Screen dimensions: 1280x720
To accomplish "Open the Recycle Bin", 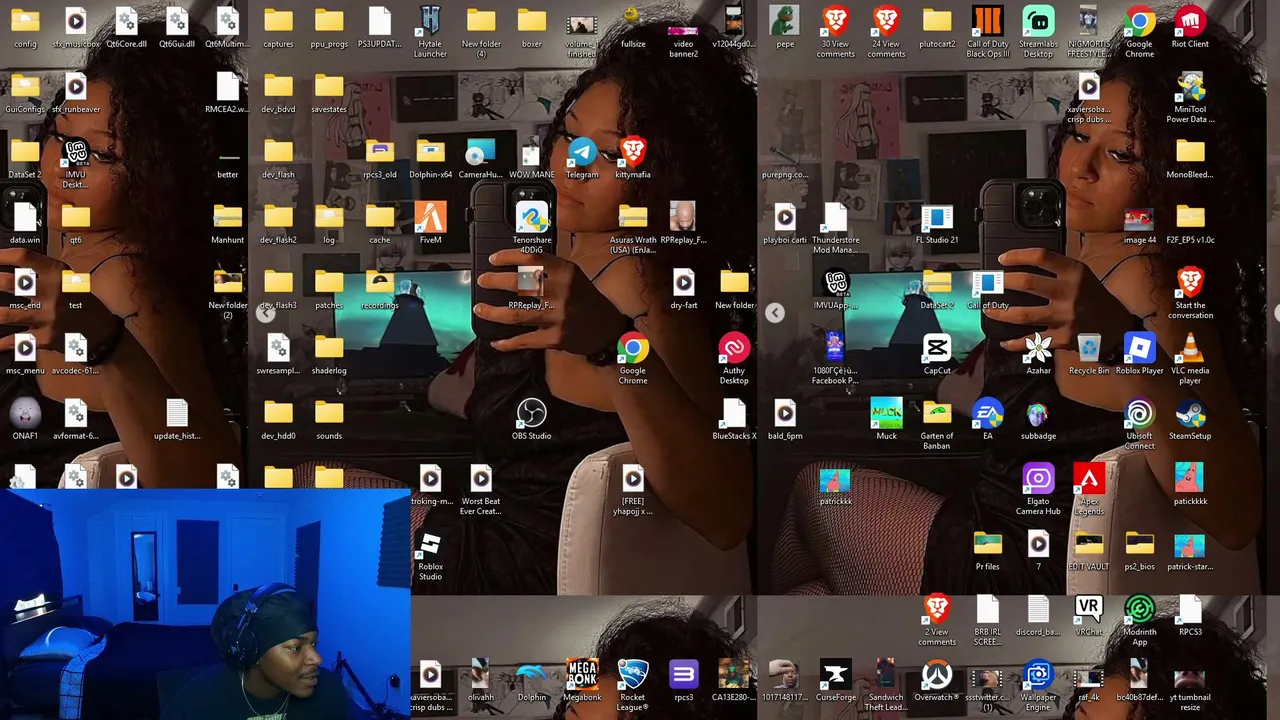I will (x=1089, y=354).
